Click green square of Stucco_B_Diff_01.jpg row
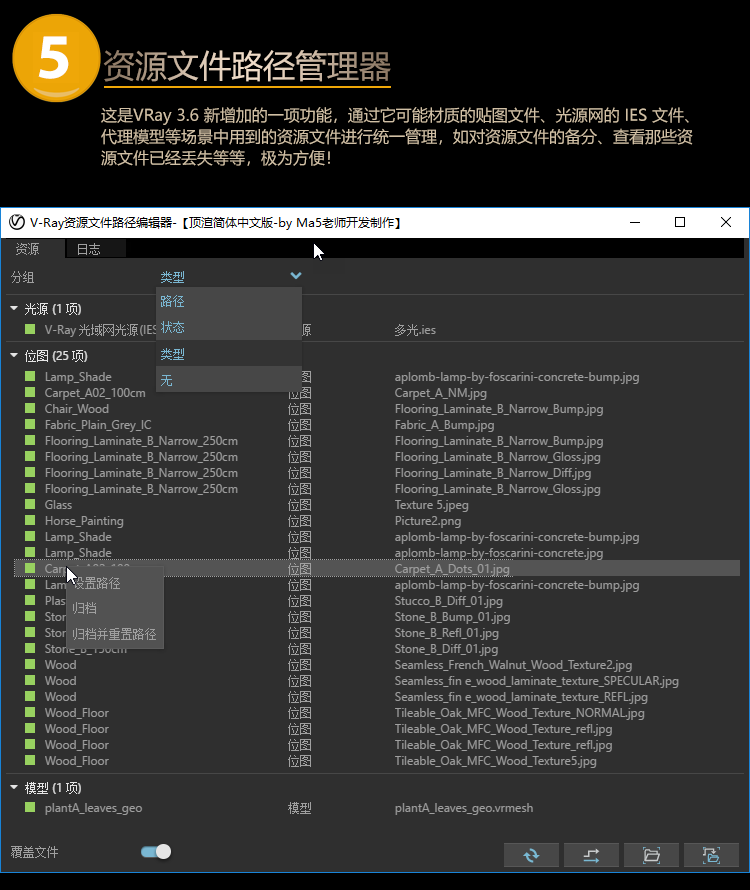750x890 pixels. (30, 600)
